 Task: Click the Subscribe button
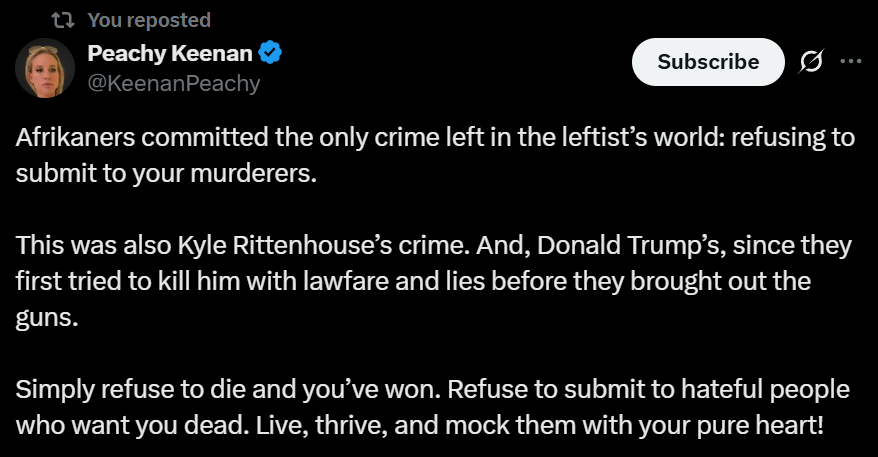(708, 62)
